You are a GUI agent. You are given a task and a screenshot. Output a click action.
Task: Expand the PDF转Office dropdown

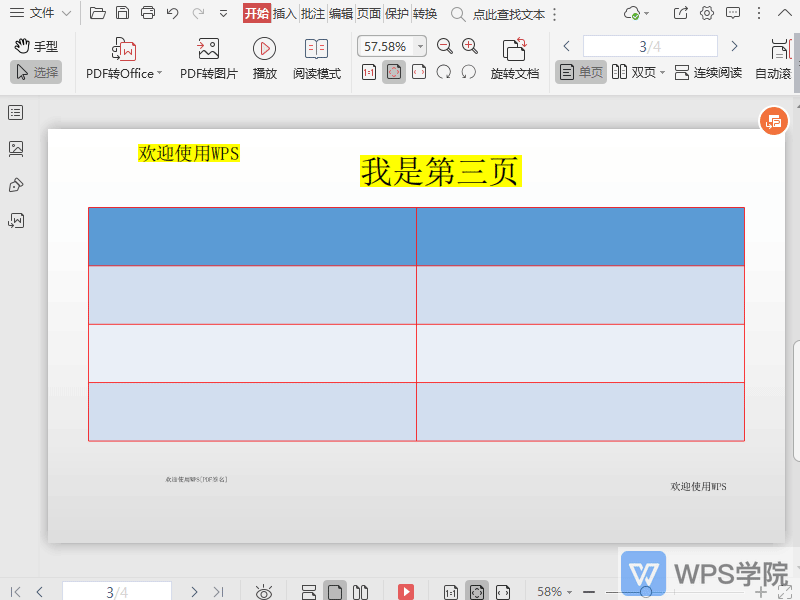pyautogui.click(x=159, y=73)
